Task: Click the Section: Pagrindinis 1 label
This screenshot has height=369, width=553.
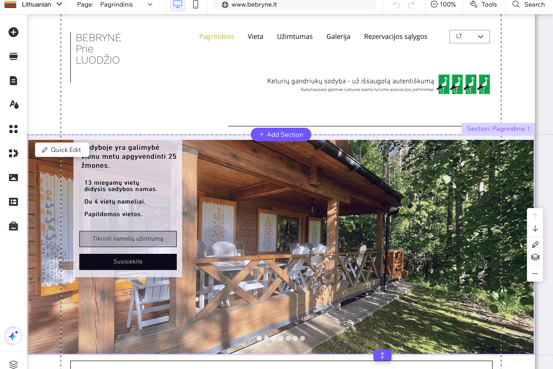Action: (498, 129)
